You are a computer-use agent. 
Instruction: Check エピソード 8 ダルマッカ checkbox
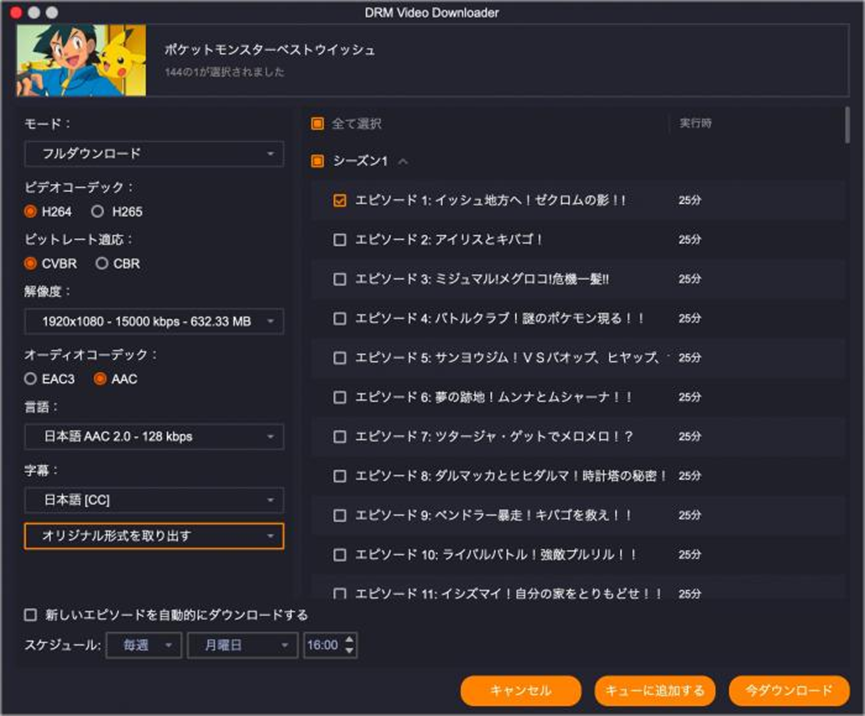coord(340,476)
